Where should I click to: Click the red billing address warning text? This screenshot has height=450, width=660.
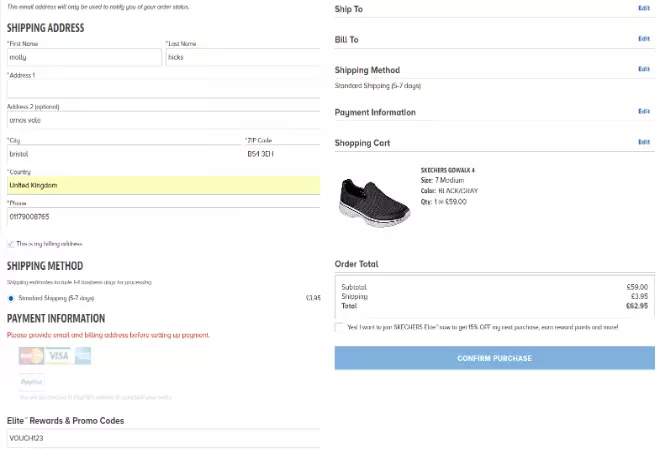click(108, 336)
